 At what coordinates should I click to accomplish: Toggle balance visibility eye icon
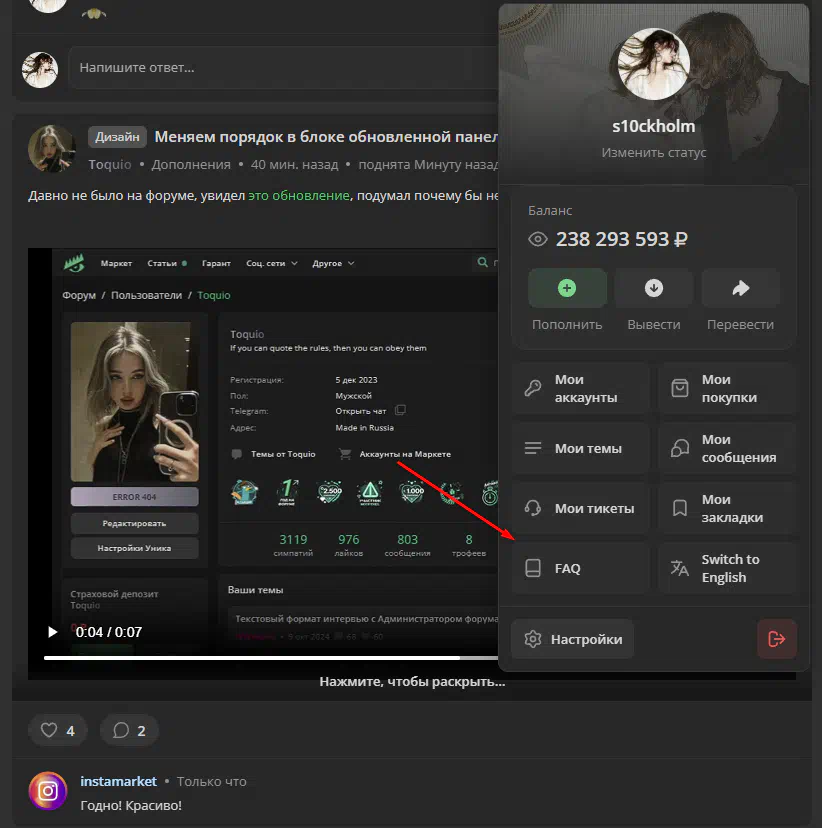pyautogui.click(x=538, y=239)
